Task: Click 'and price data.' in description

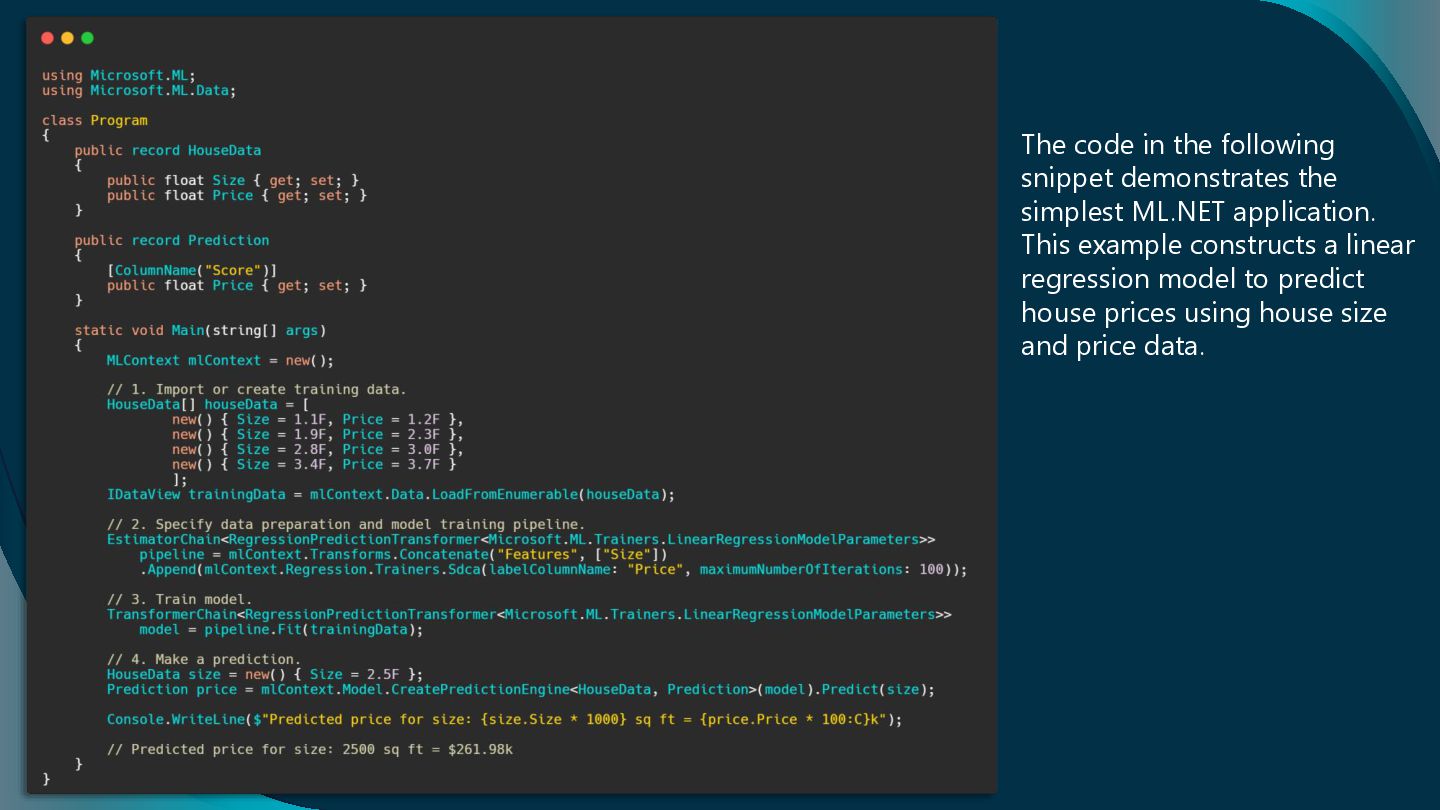Action: point(1113,346)
